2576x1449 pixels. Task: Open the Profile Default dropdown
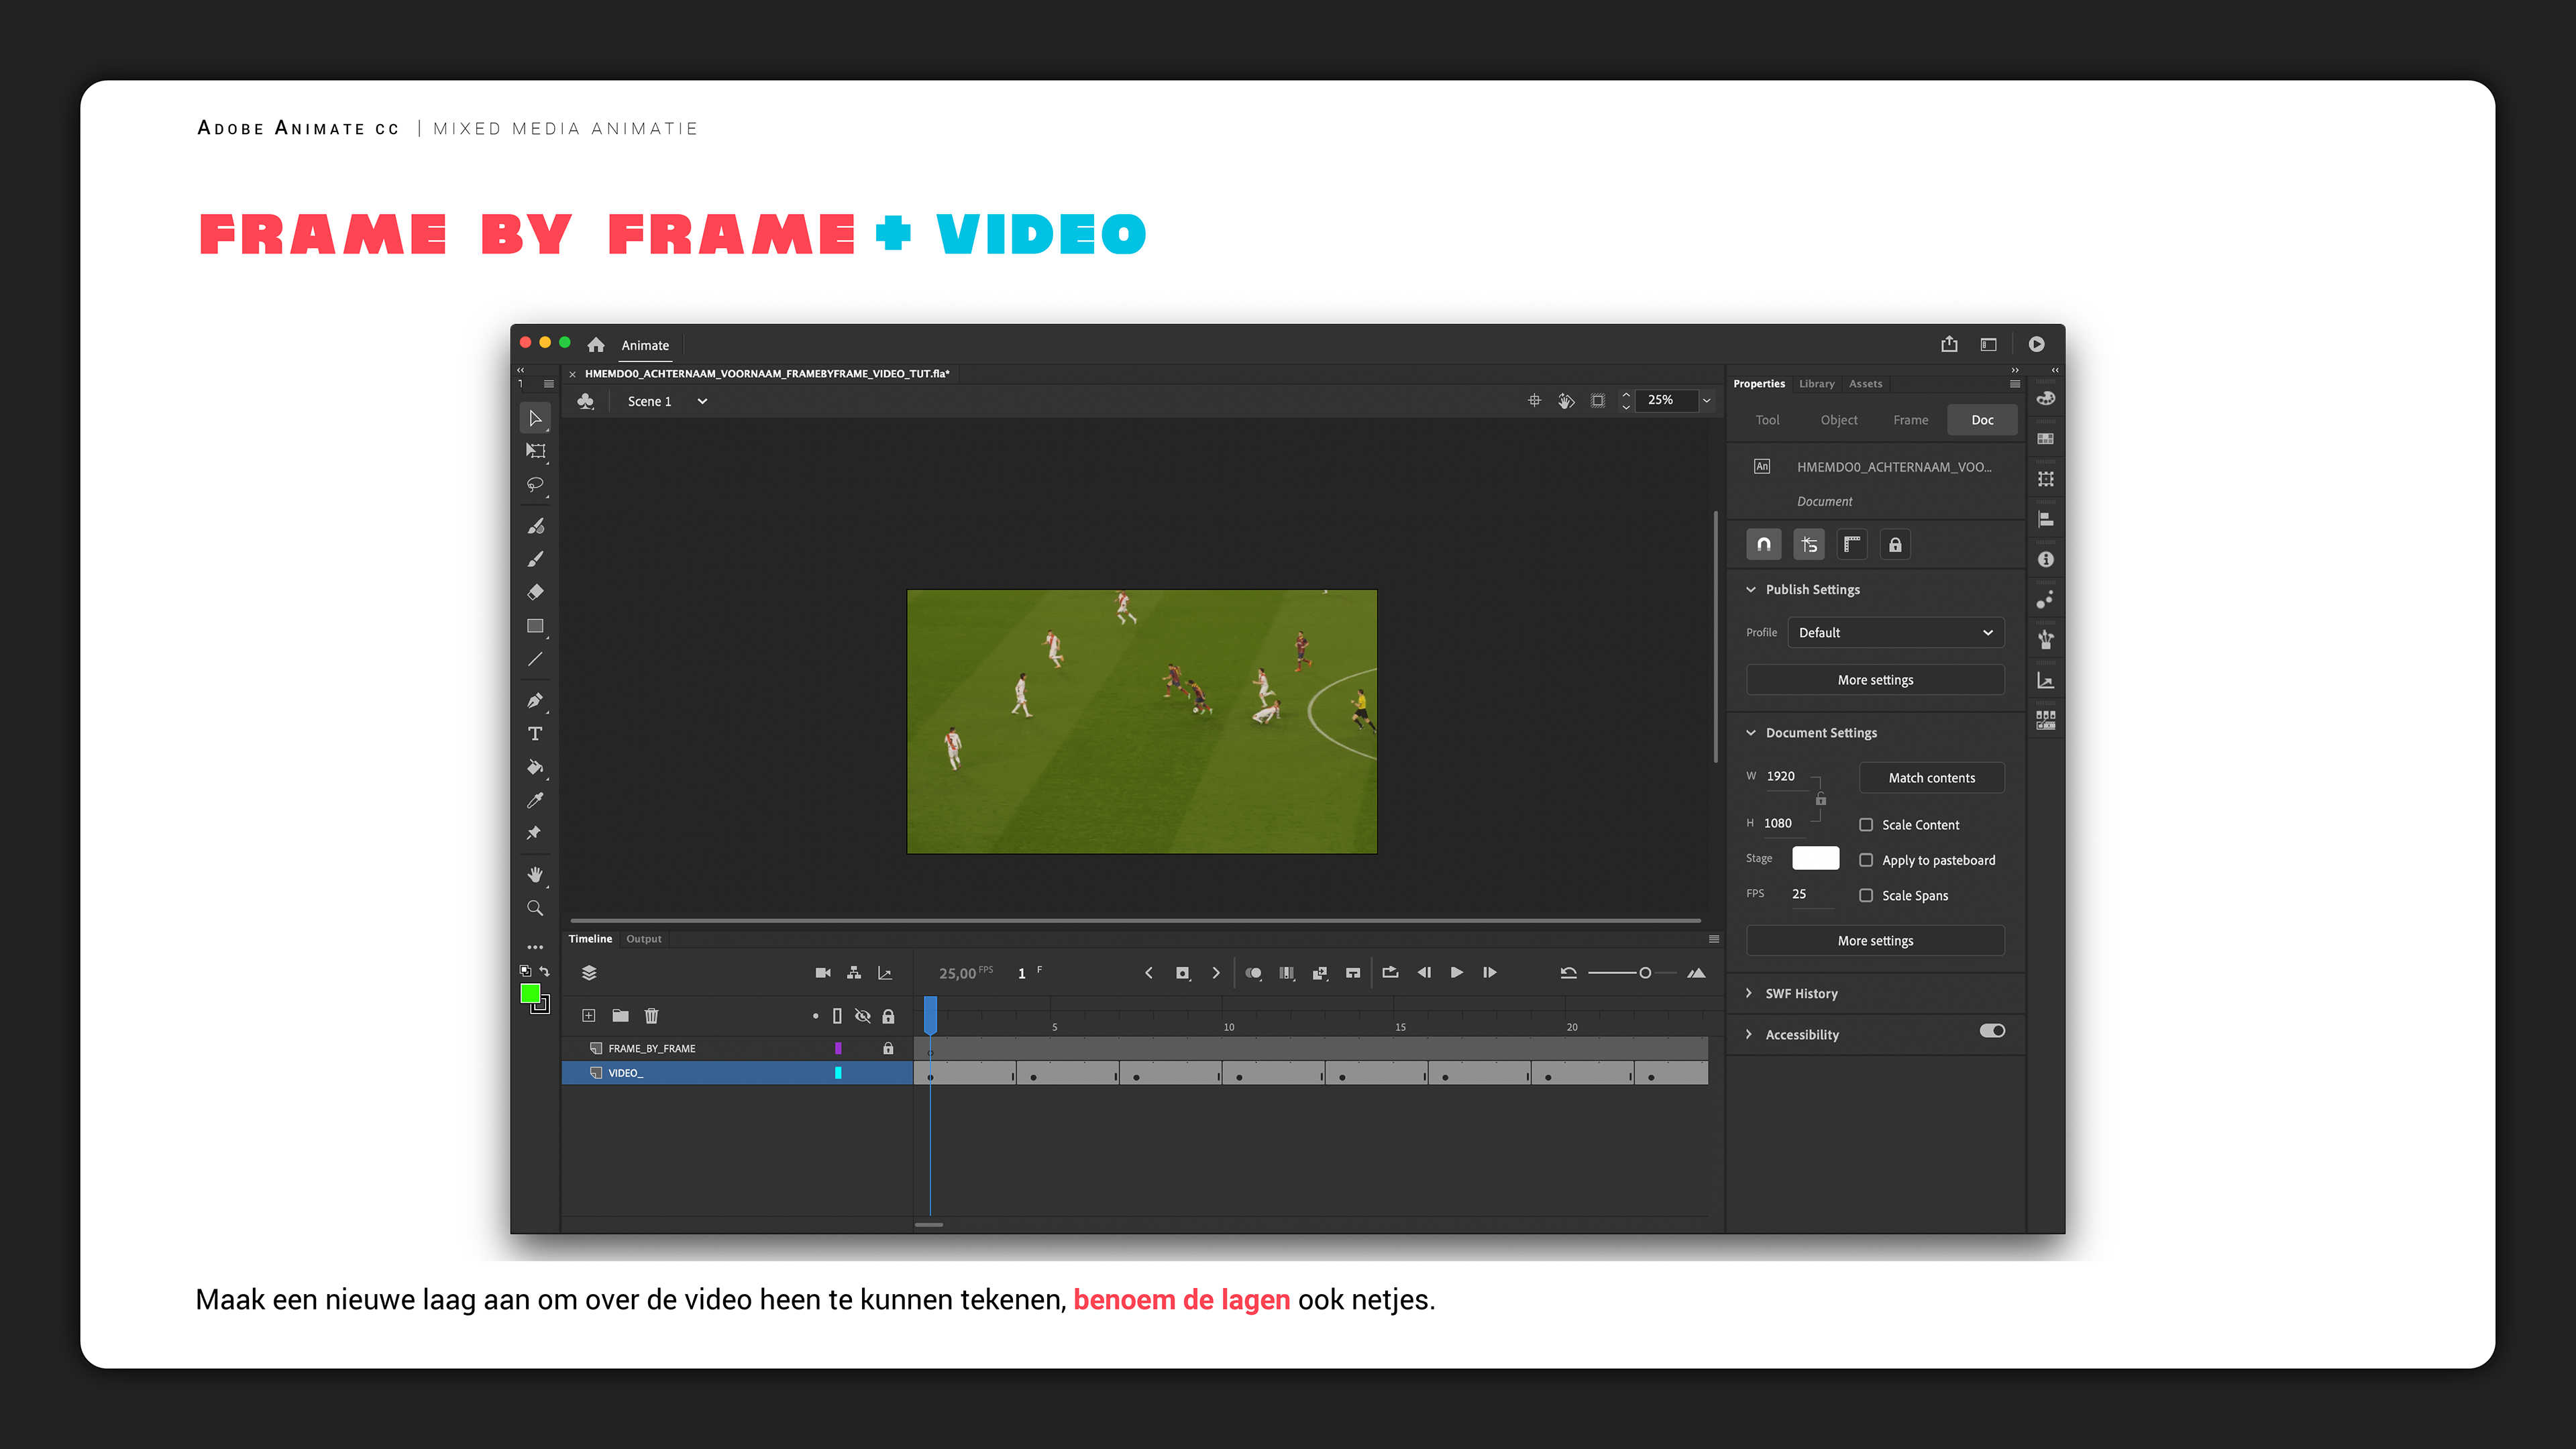coord(1895,633)
